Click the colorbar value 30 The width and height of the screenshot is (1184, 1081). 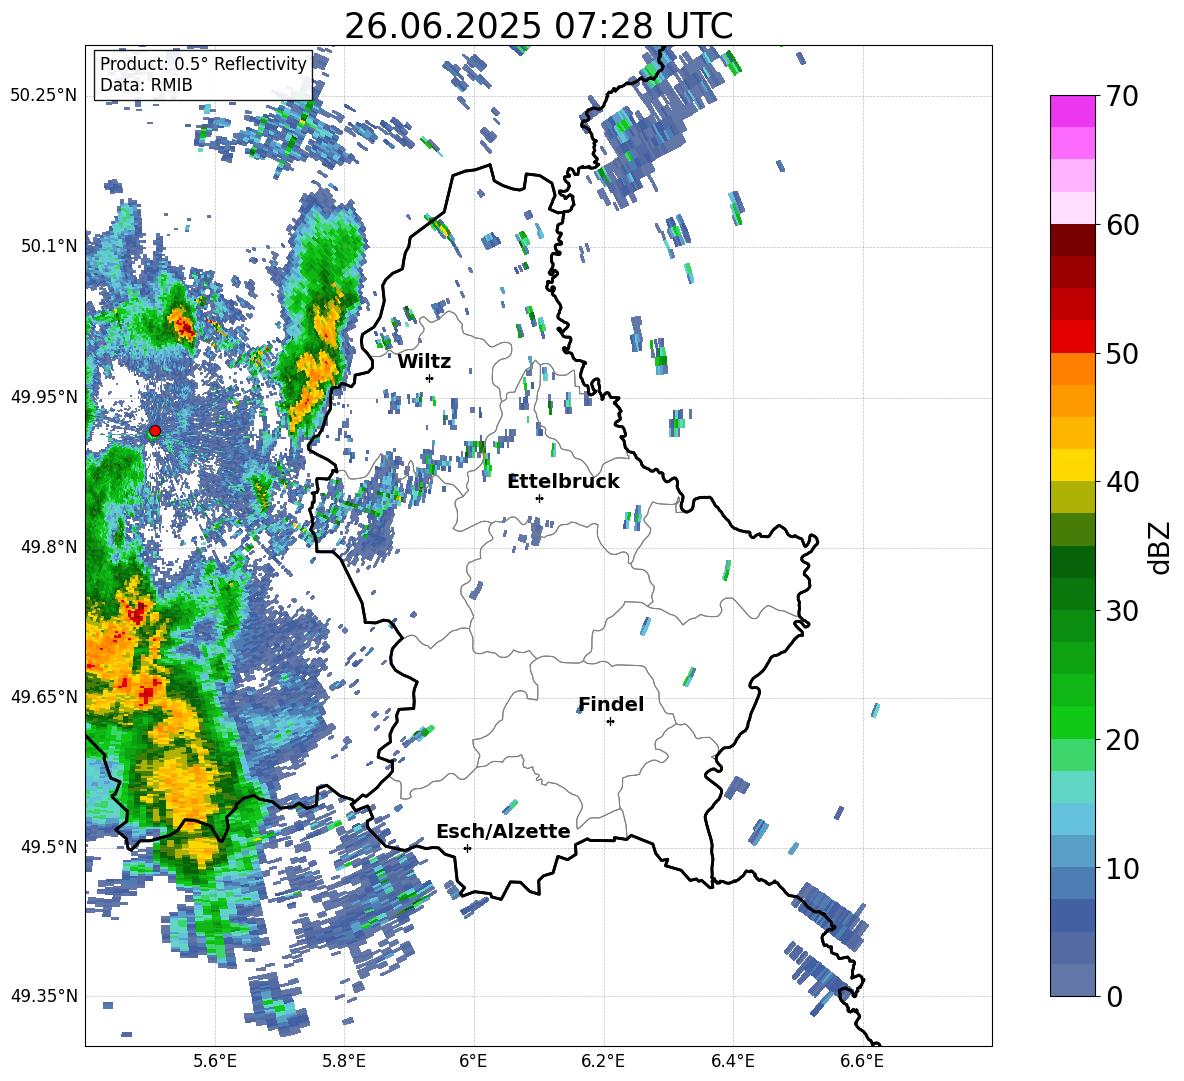point(1122,611)
